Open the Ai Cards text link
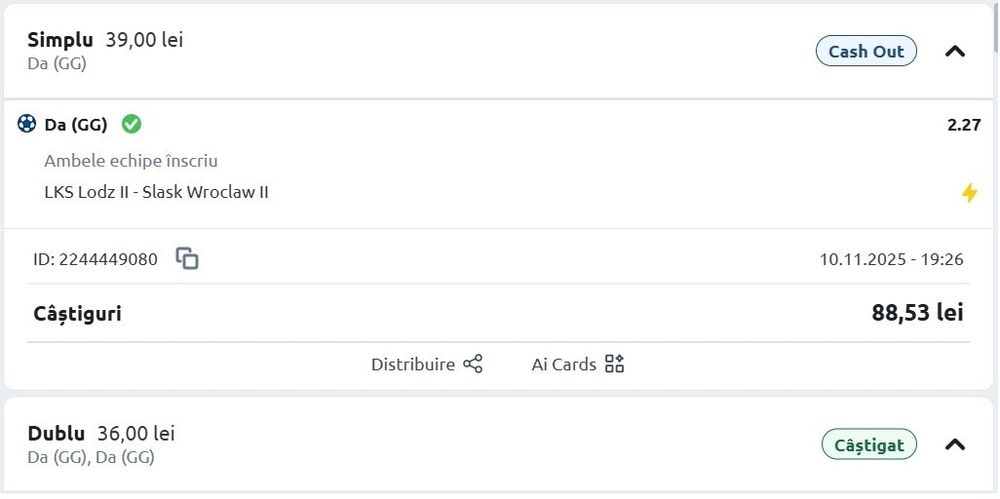Screen dimensions: 1000x499 tap(564, 364)
